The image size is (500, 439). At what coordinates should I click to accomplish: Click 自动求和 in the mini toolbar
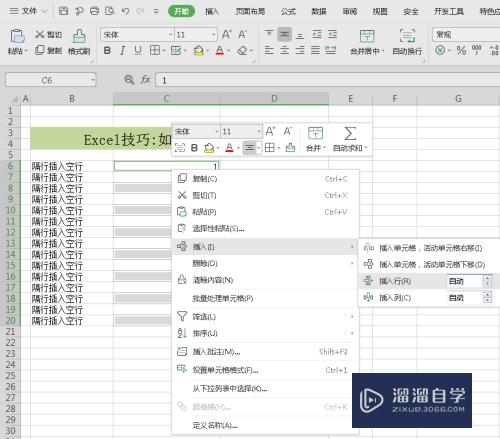[x=350, y=139]
